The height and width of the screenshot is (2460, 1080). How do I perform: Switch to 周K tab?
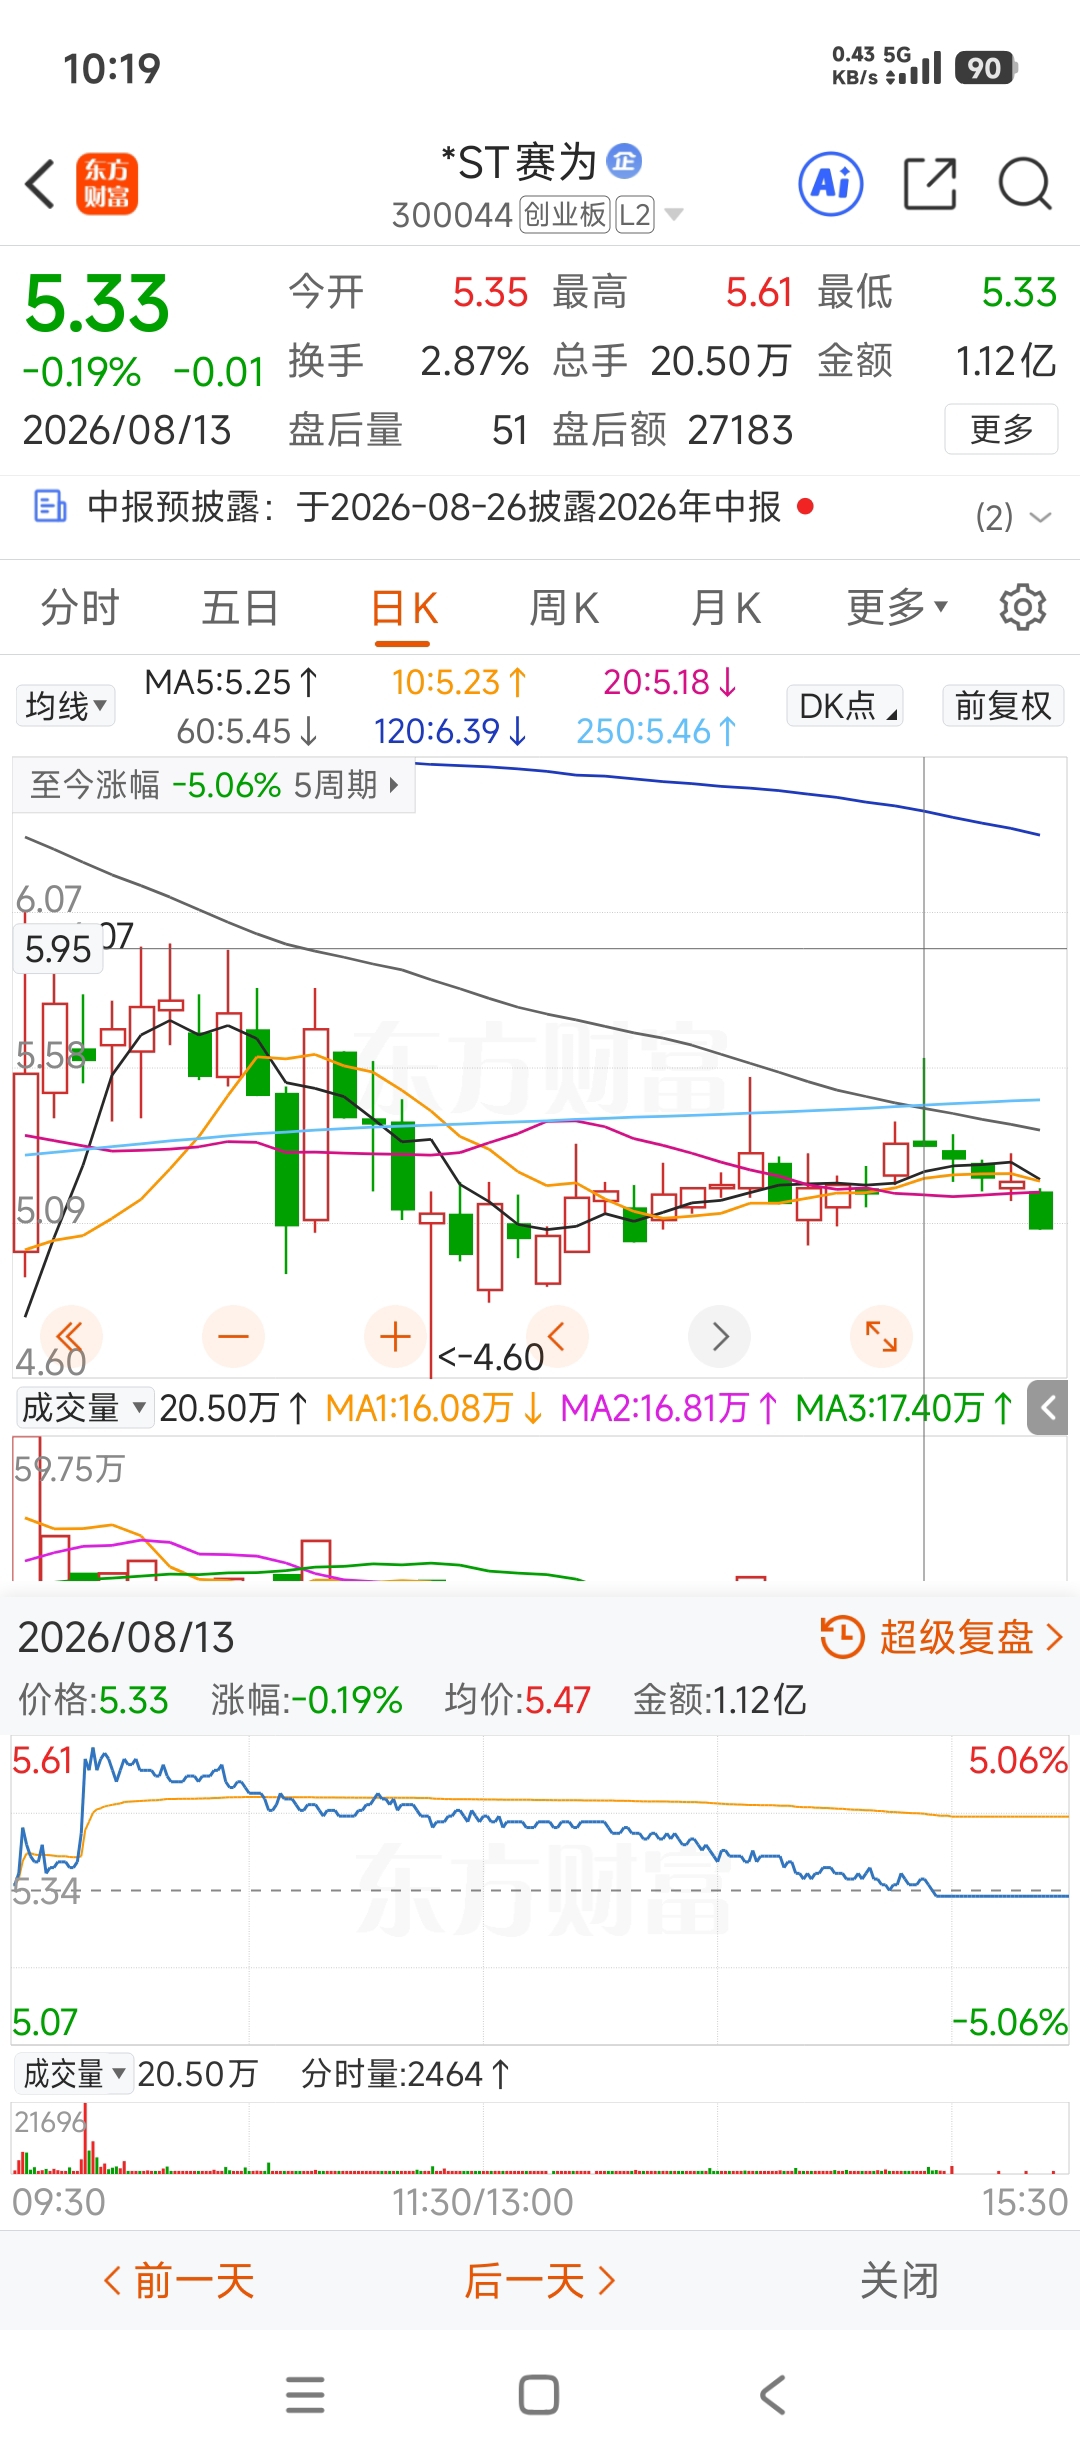pos(564,607)
